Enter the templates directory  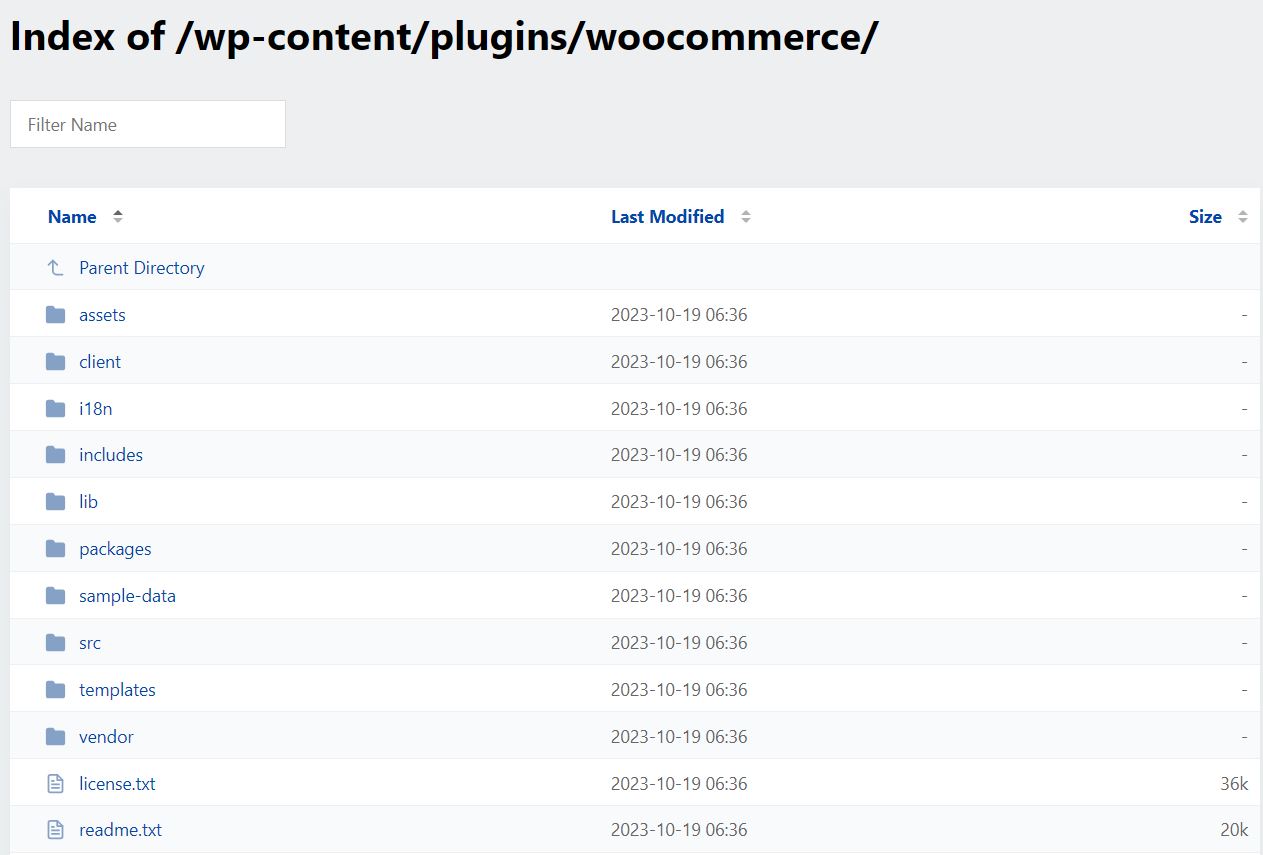[x=118, y=690]
